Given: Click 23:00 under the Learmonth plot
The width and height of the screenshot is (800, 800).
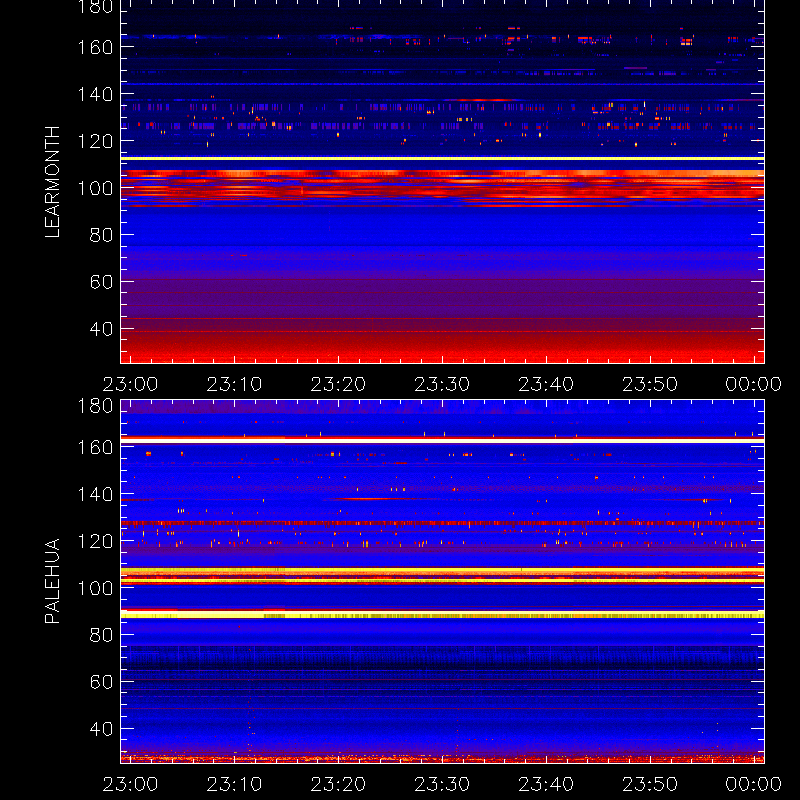Looking at the screenshot, I should tap(130, 384).
